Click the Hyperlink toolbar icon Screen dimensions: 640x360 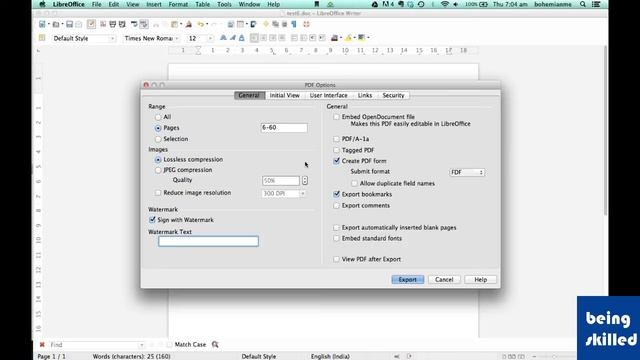(231, 24)
